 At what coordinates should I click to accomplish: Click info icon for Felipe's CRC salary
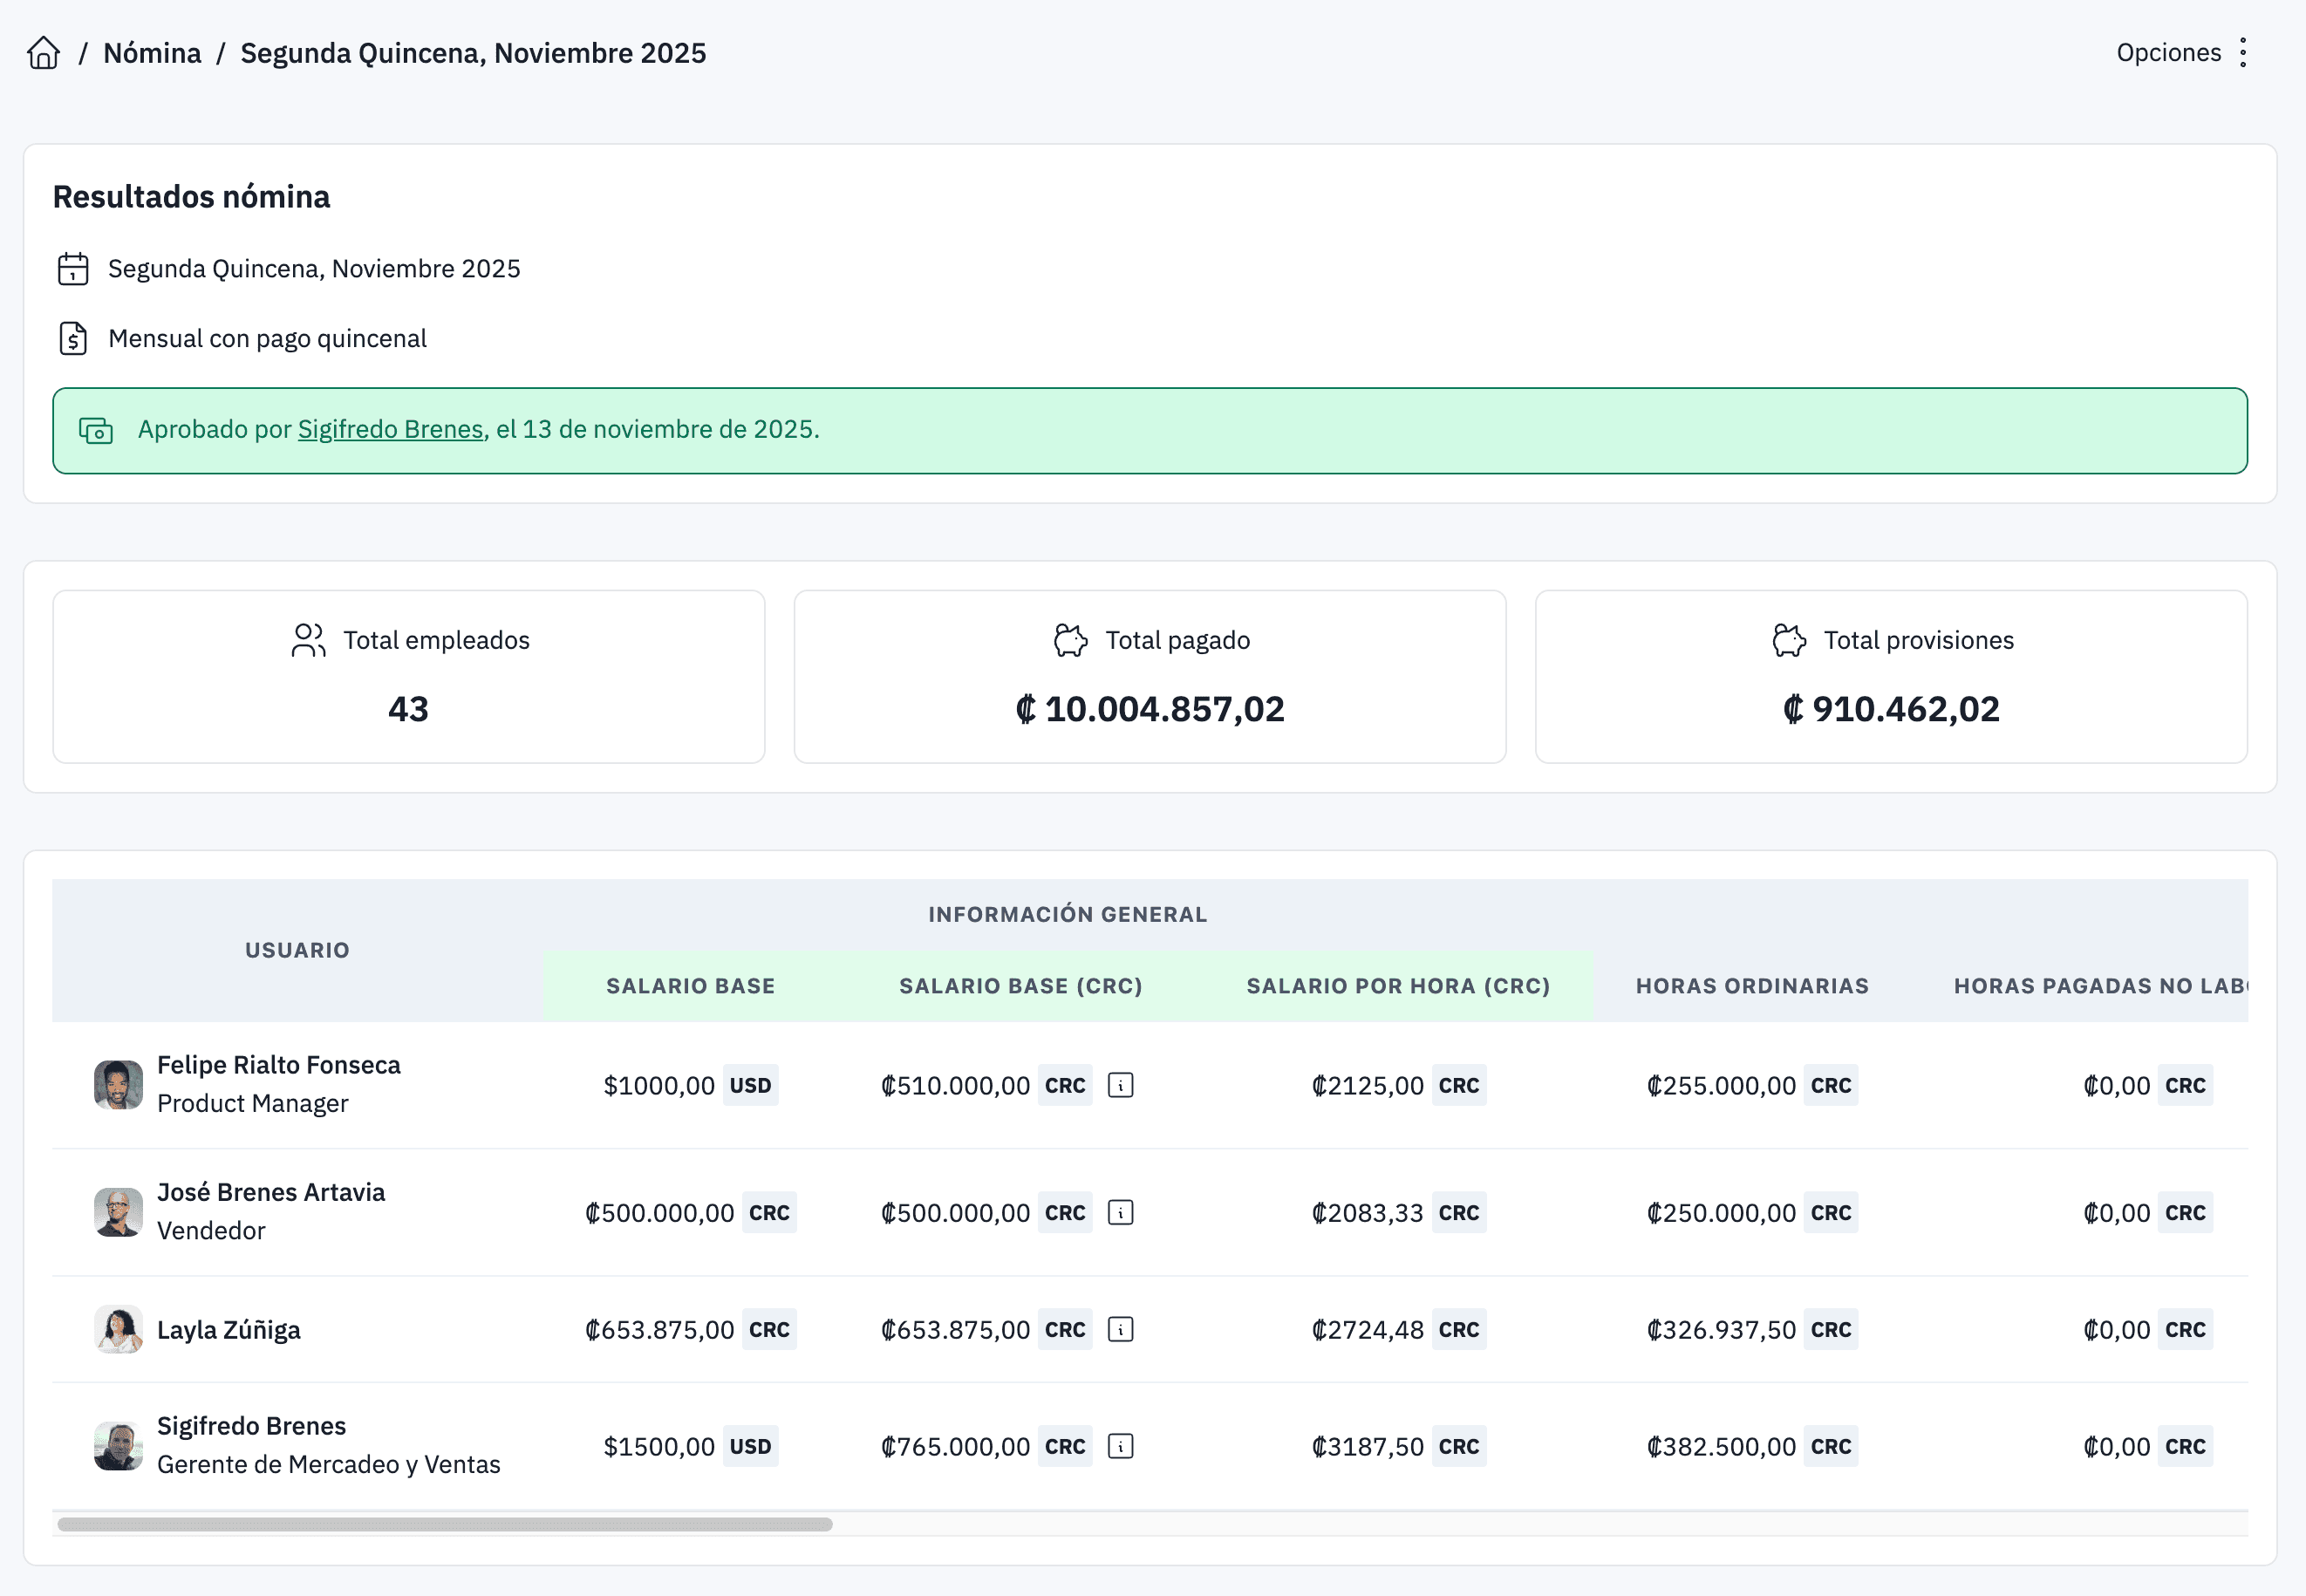tap(1120, 1085)
